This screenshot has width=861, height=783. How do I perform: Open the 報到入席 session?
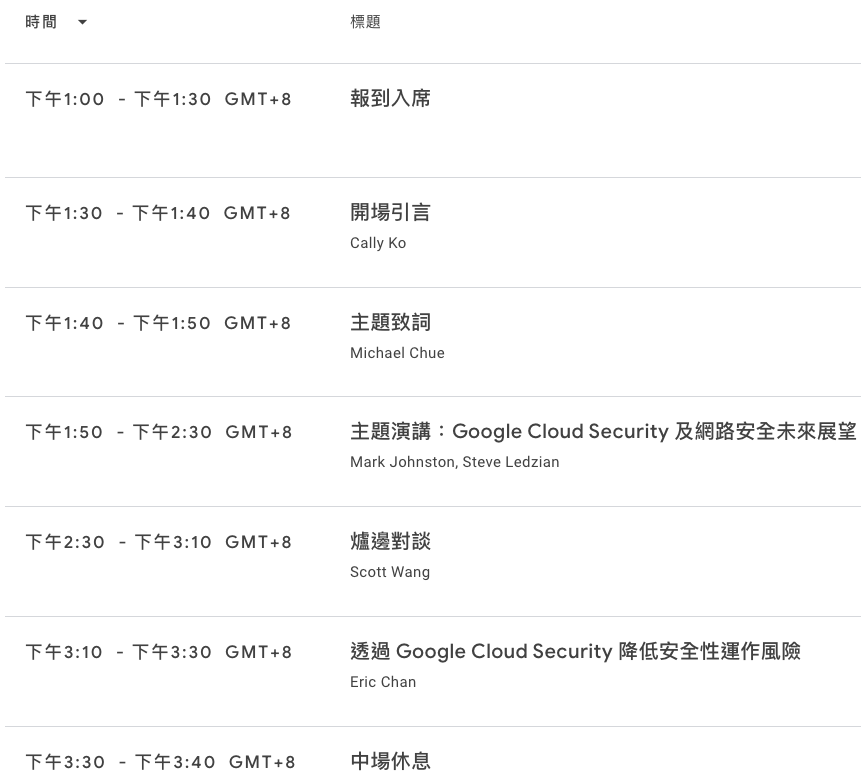(x=390, y=99)
